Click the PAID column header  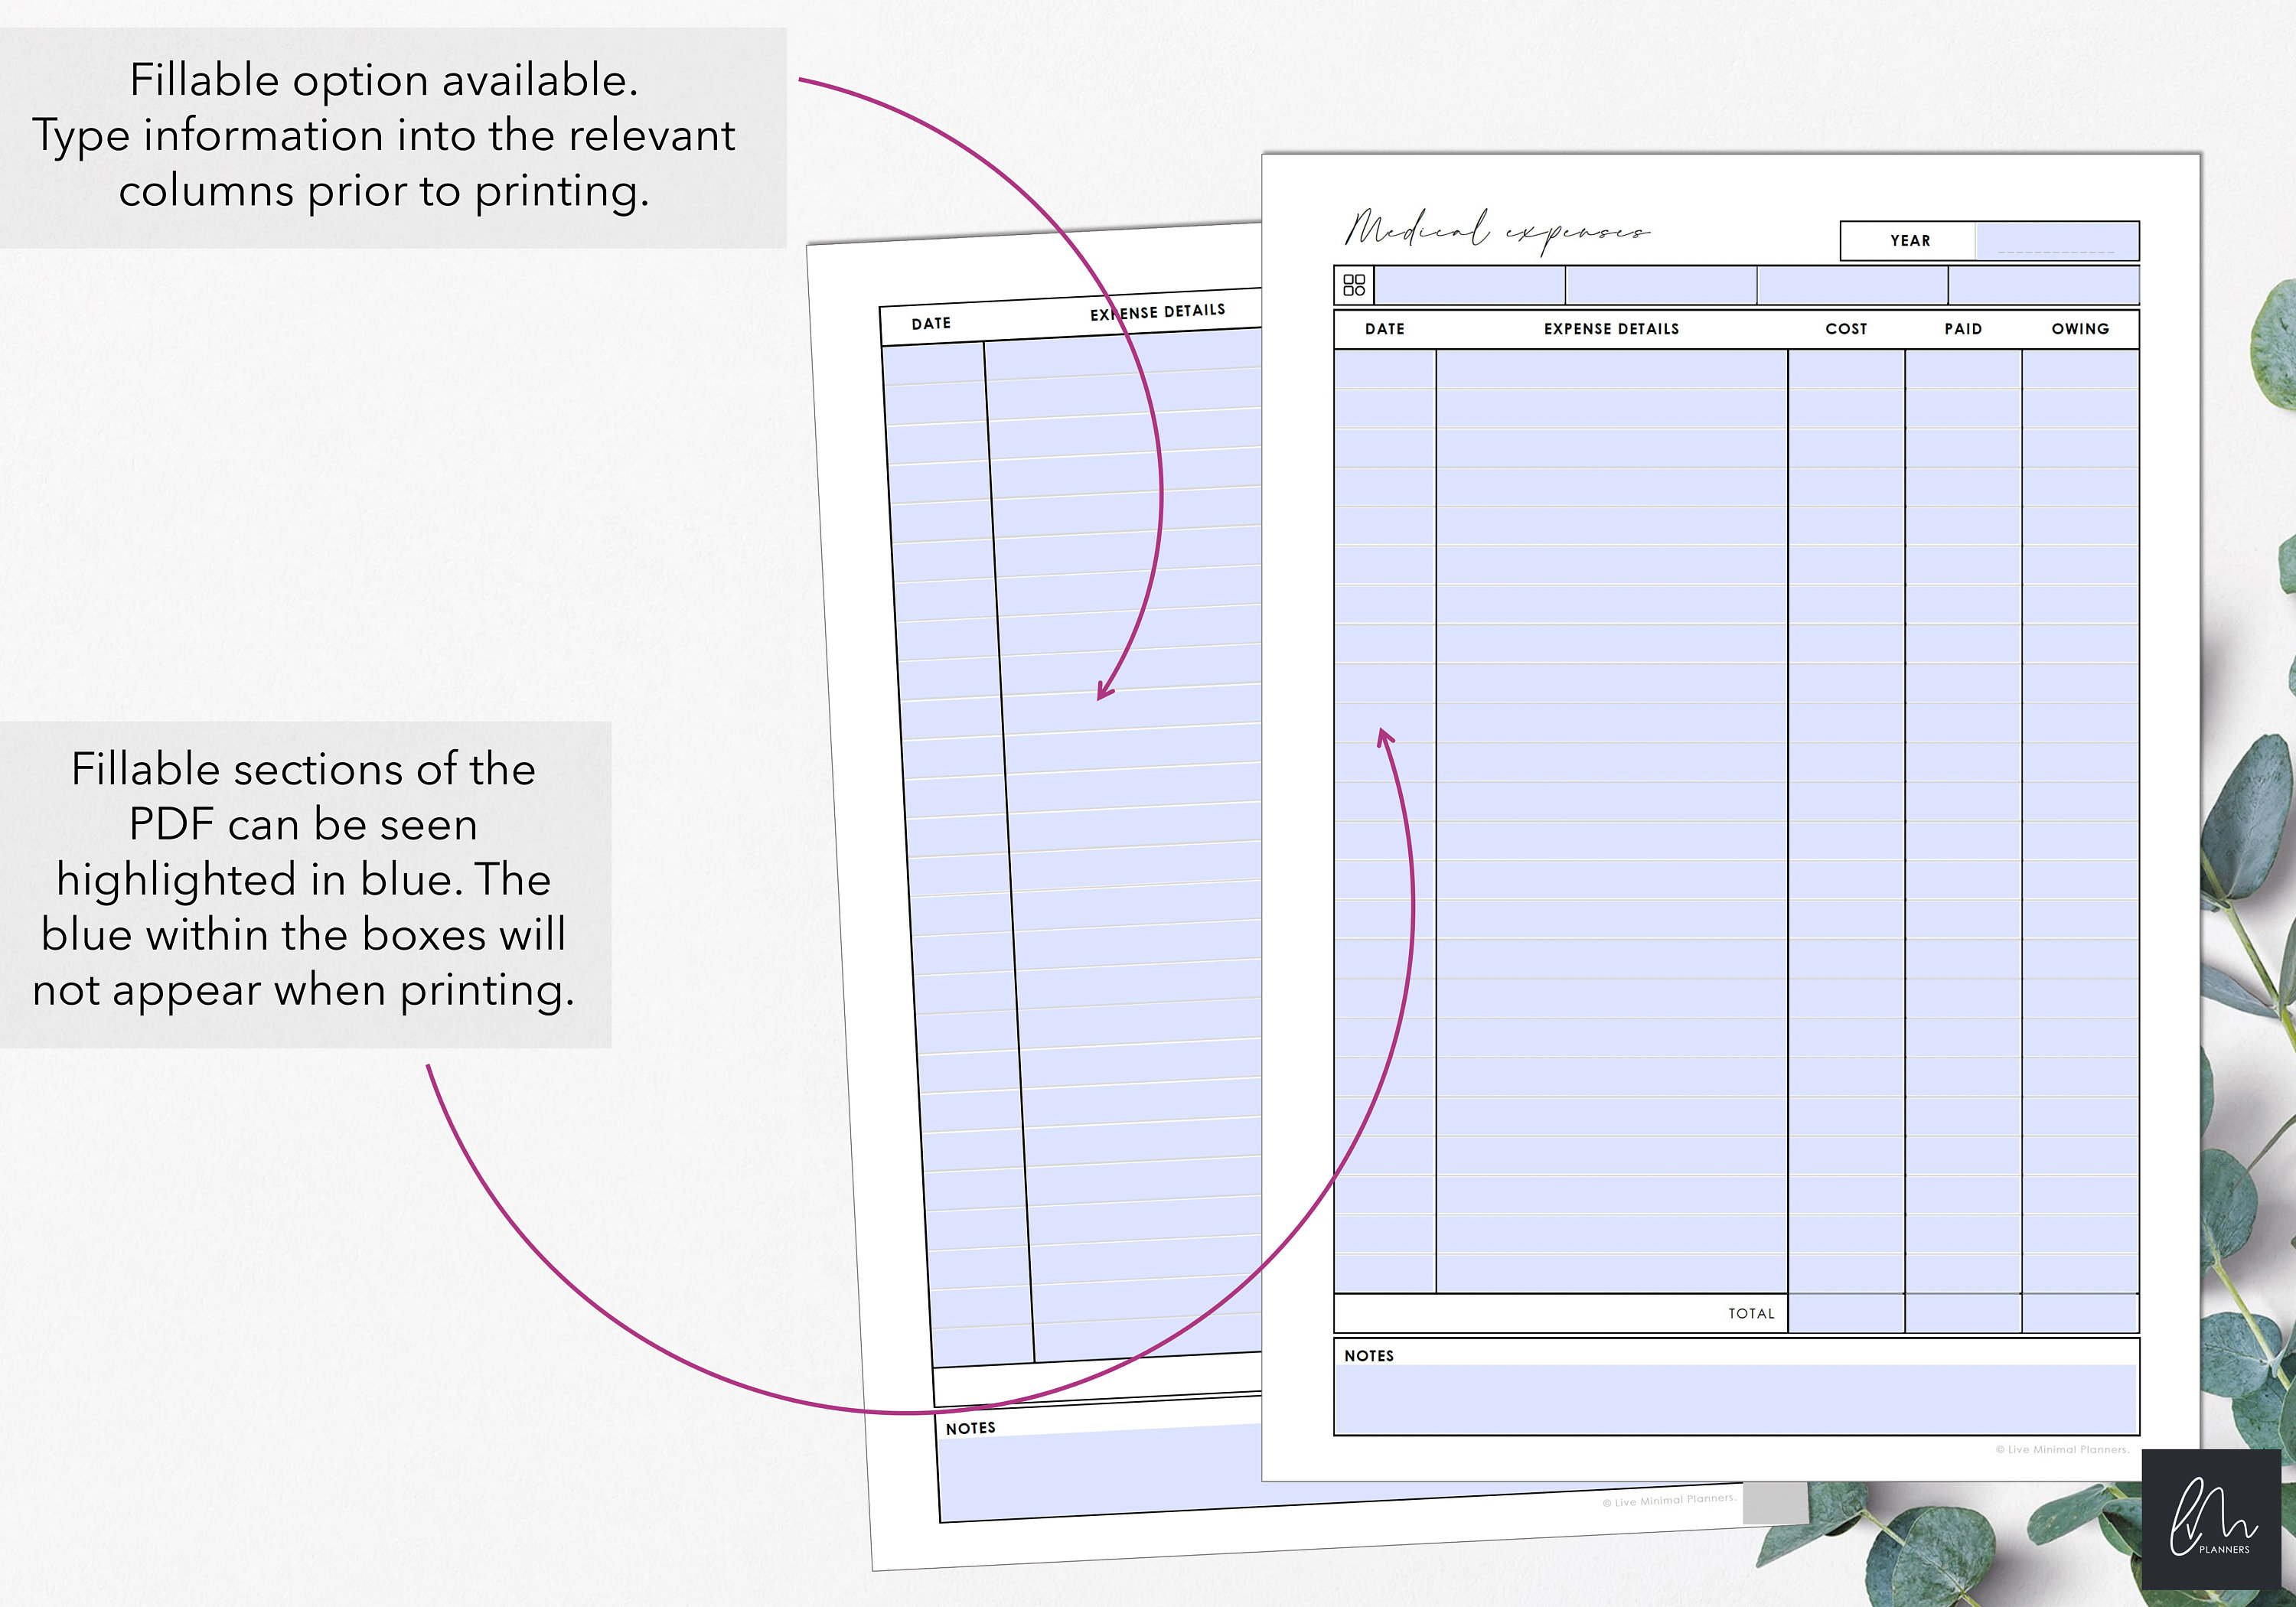tap(1963, 329)
